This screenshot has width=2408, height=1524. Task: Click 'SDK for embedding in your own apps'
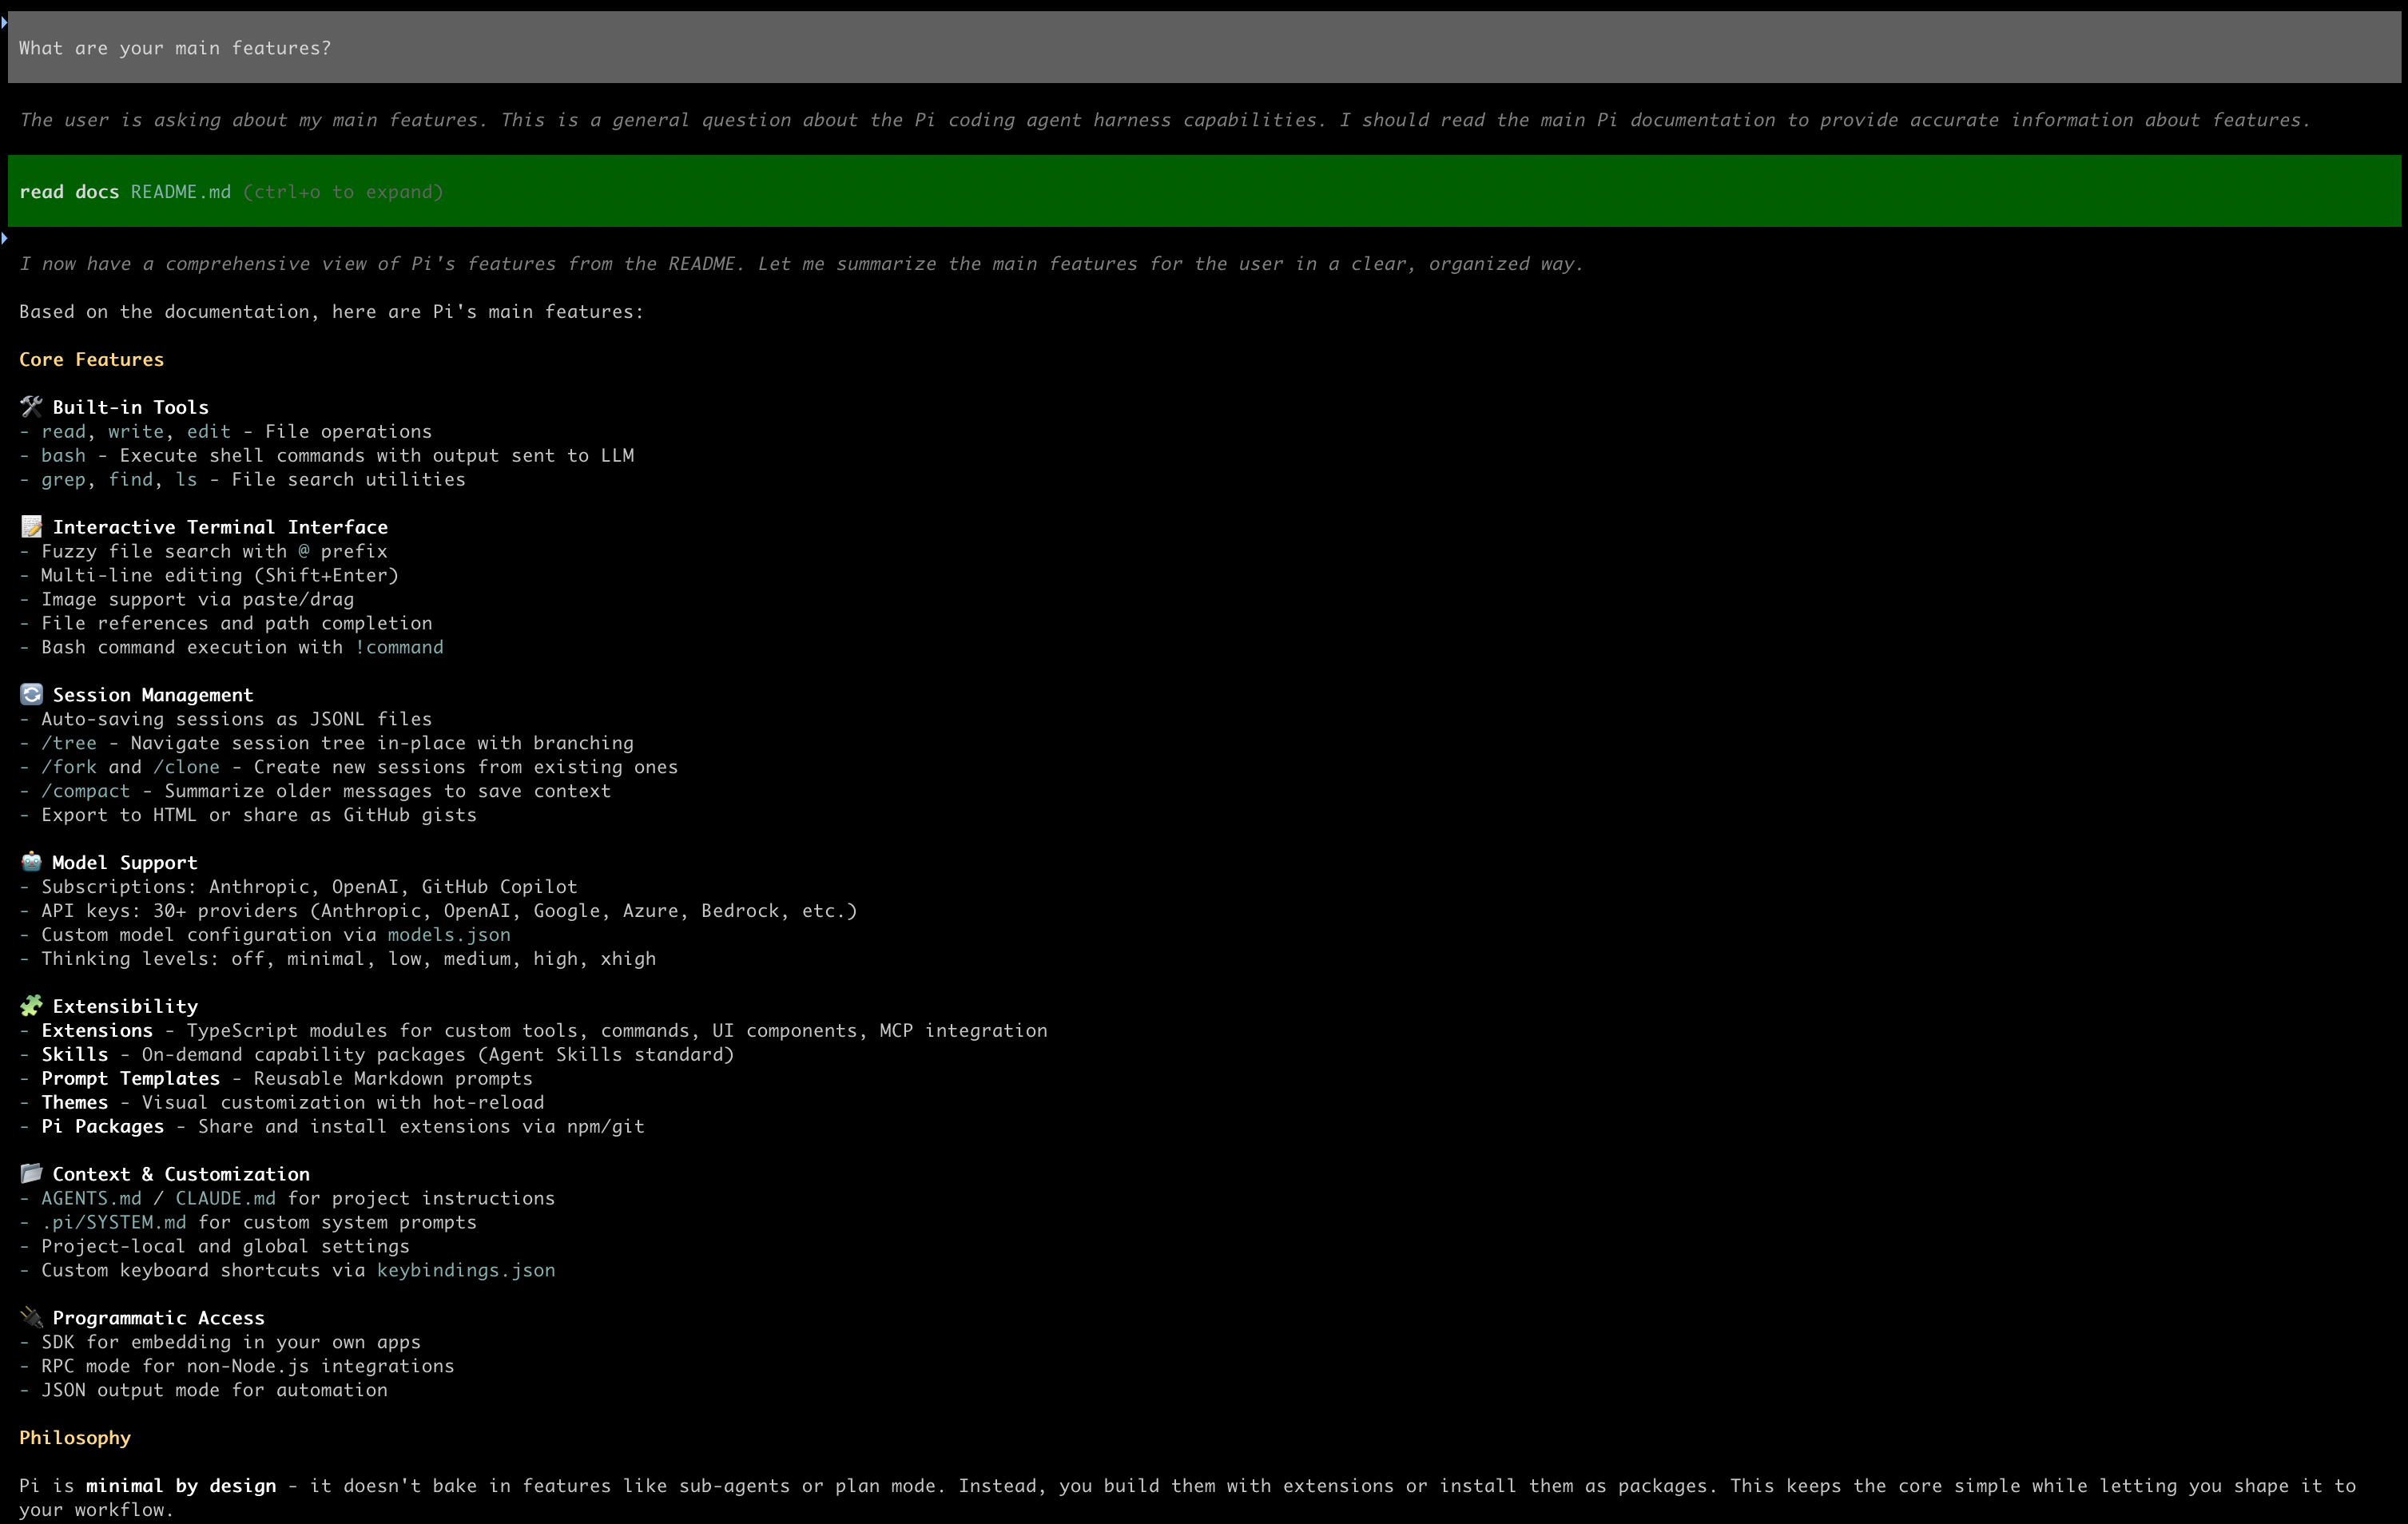[x=231, y=1342]
